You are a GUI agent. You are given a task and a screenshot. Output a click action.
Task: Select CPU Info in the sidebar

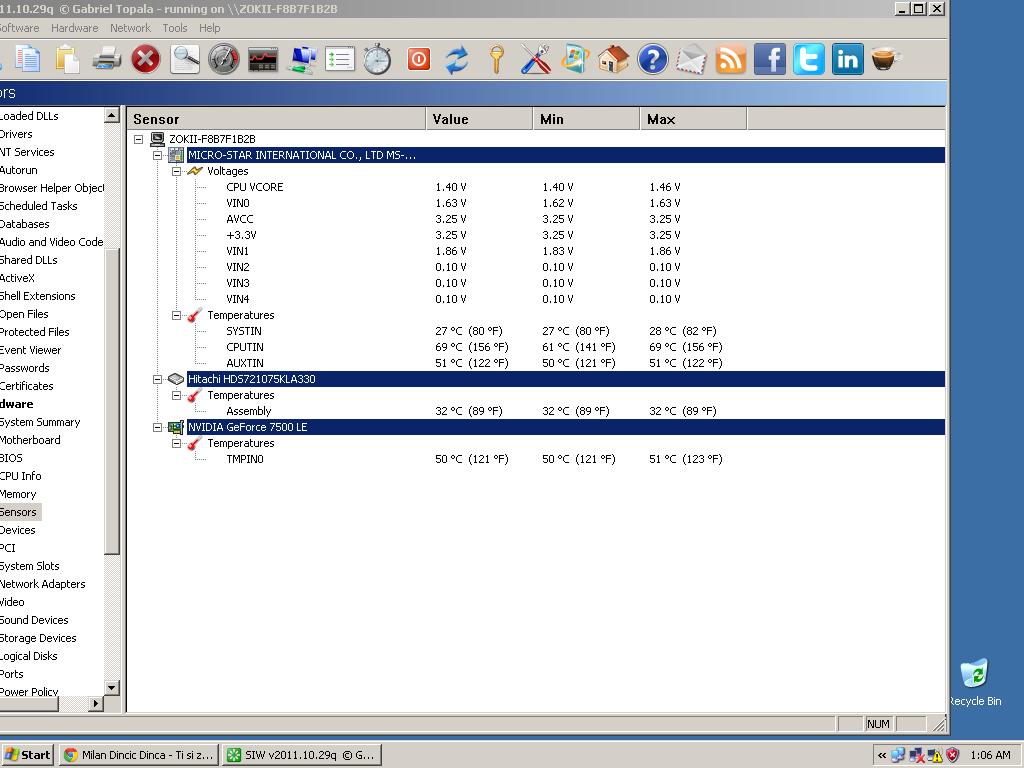[20, 476]
